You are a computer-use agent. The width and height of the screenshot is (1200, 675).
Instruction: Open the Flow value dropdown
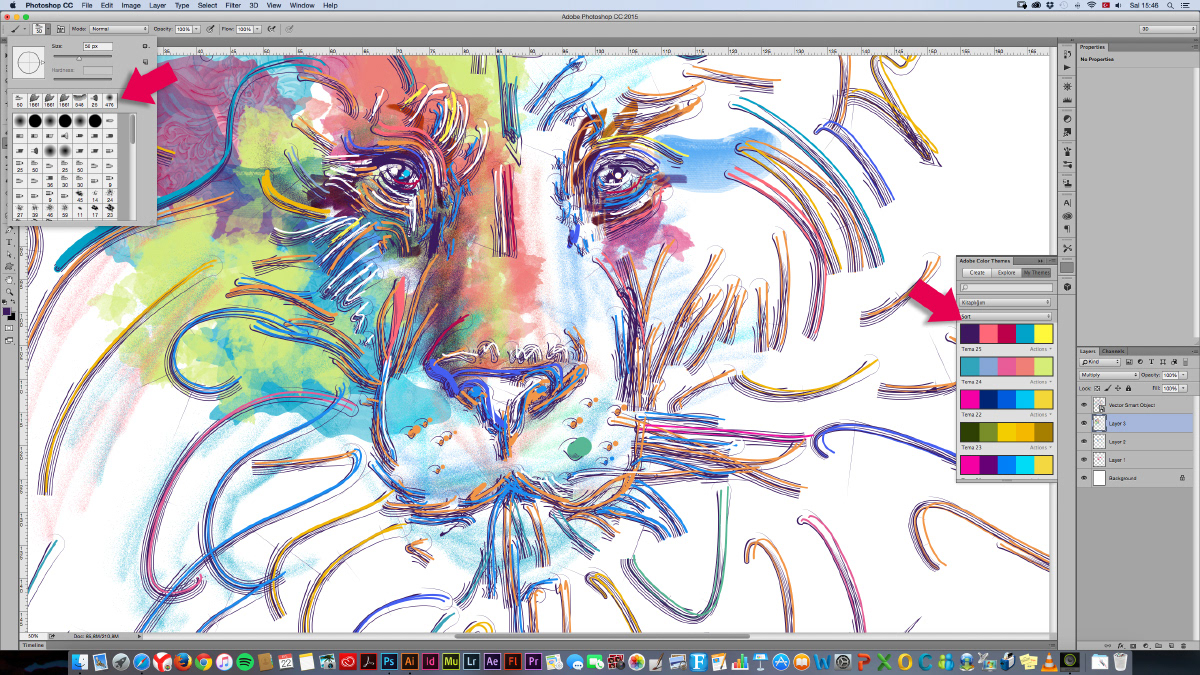click(x=258, y=29)
